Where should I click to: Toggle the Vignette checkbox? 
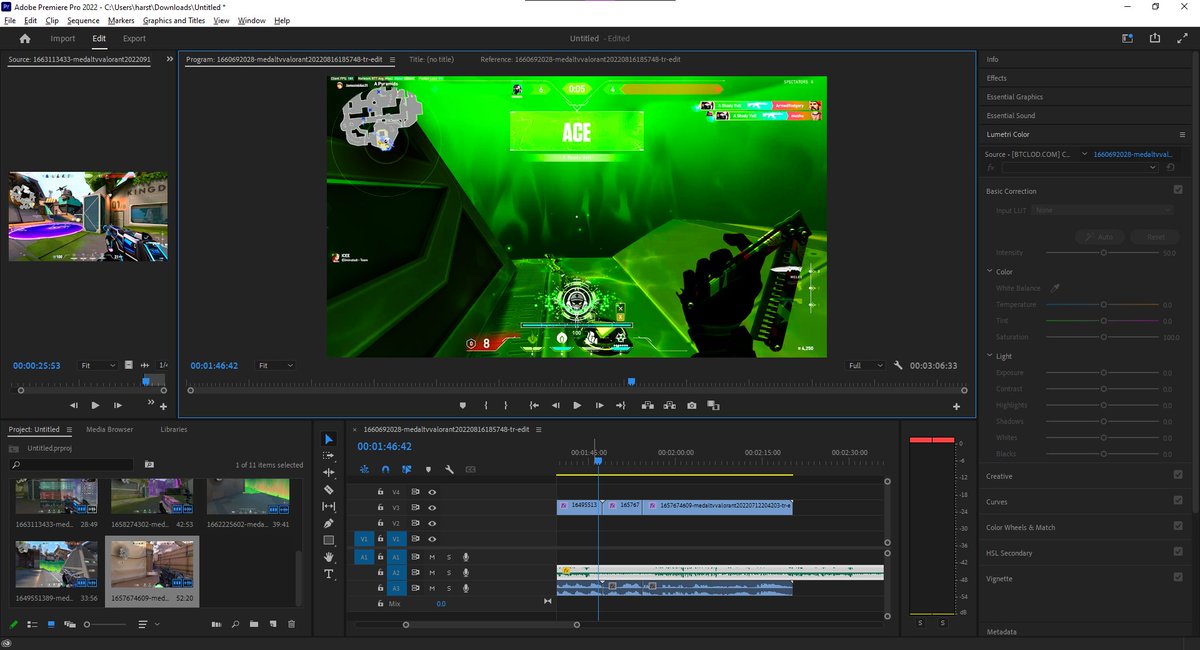tap(1178, 578)
